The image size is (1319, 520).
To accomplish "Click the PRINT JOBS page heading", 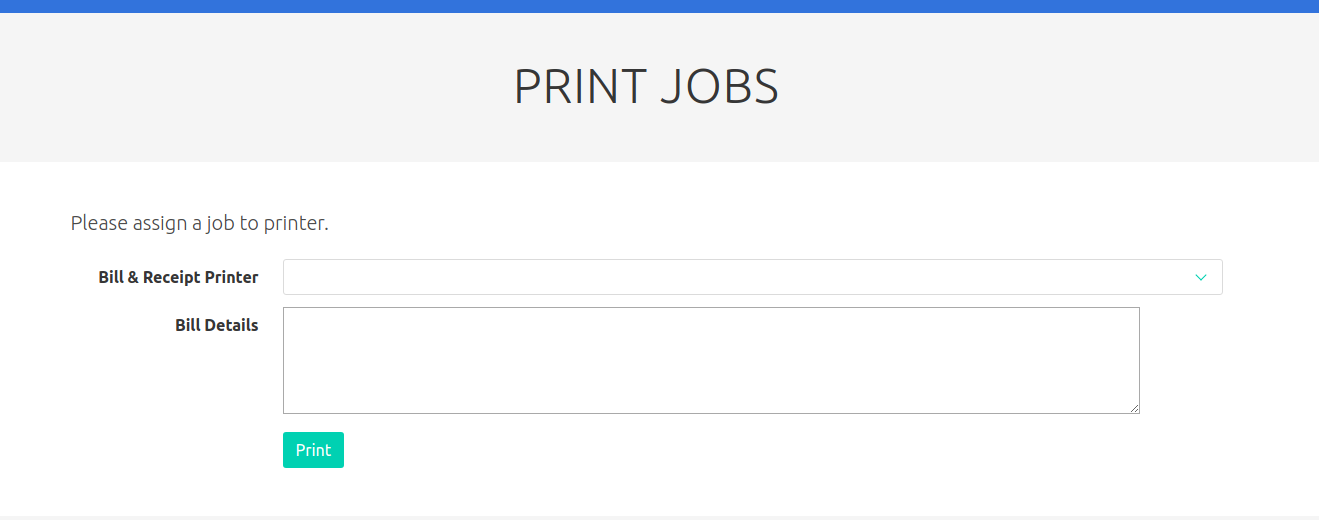I will [646, 87].
